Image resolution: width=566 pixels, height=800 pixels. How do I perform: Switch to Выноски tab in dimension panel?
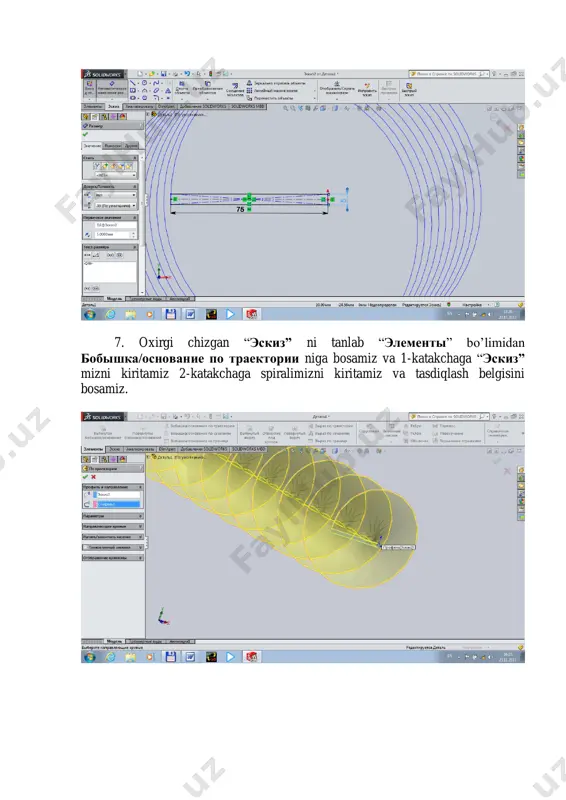113,146
